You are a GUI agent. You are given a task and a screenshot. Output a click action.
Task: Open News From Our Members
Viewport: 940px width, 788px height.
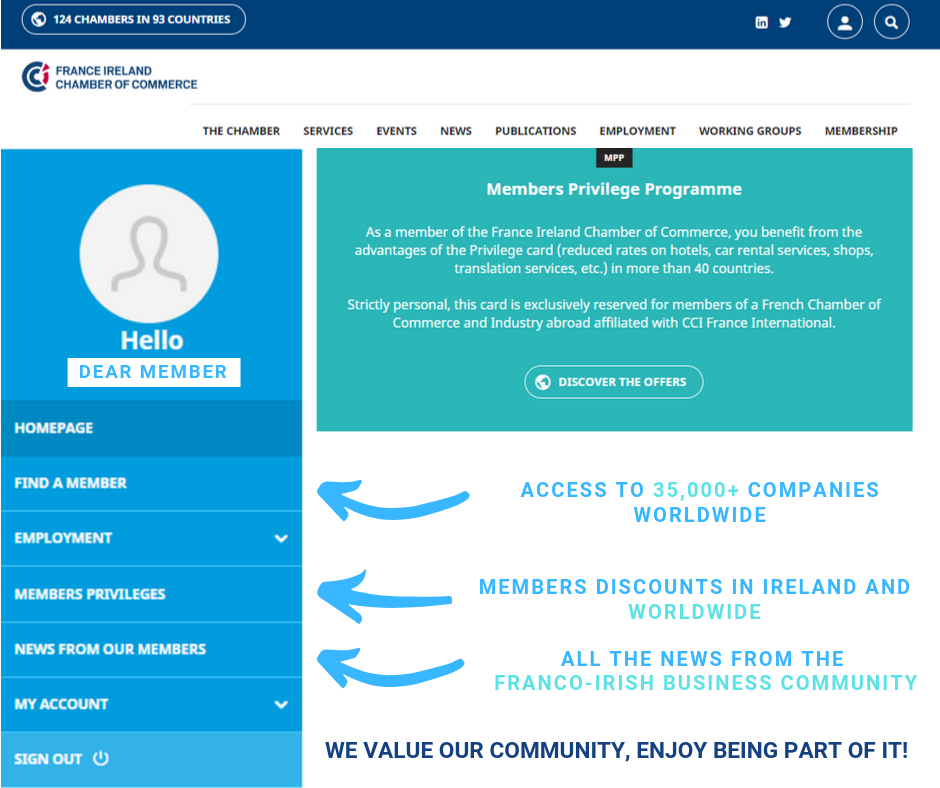[x=110, y=649]
